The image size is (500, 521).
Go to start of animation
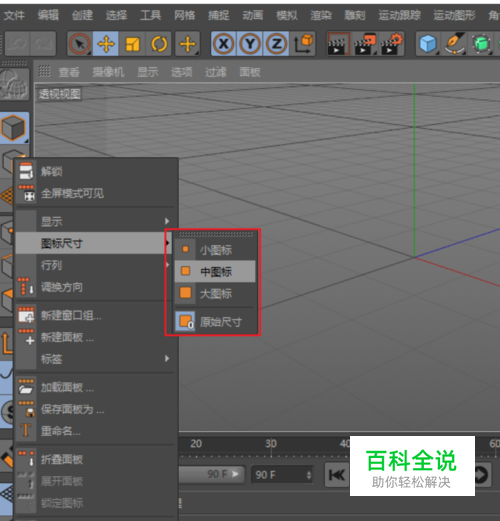(337, 475)
